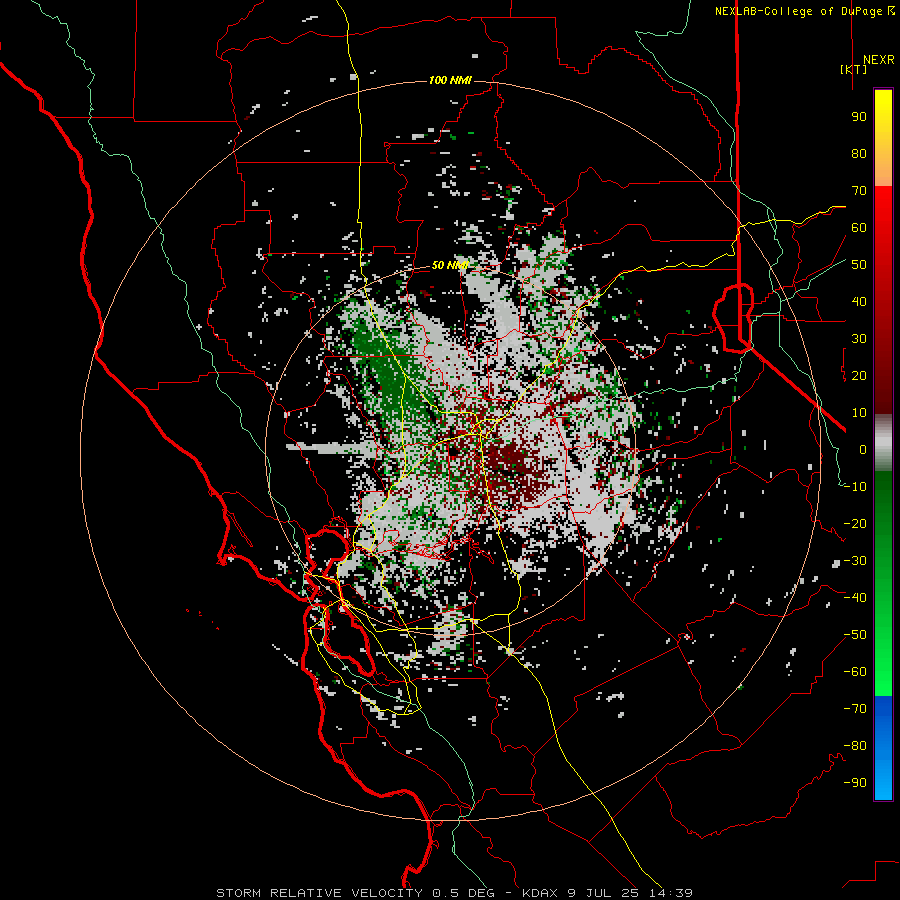
Task: Select the positive 80 scale value
Action: pyautogui.click(x=859, y=153)
